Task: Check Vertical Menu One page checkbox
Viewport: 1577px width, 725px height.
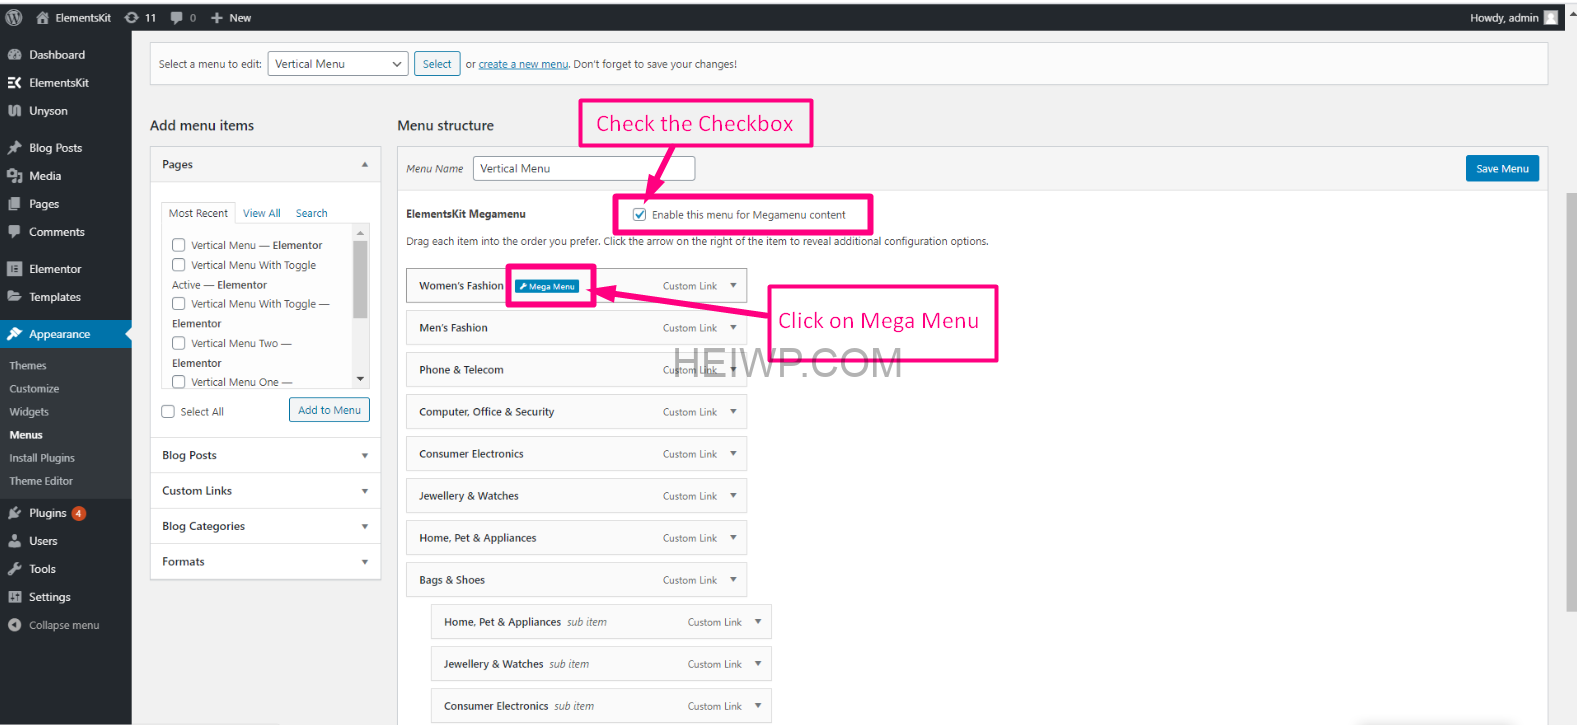Action: (178, 382)
